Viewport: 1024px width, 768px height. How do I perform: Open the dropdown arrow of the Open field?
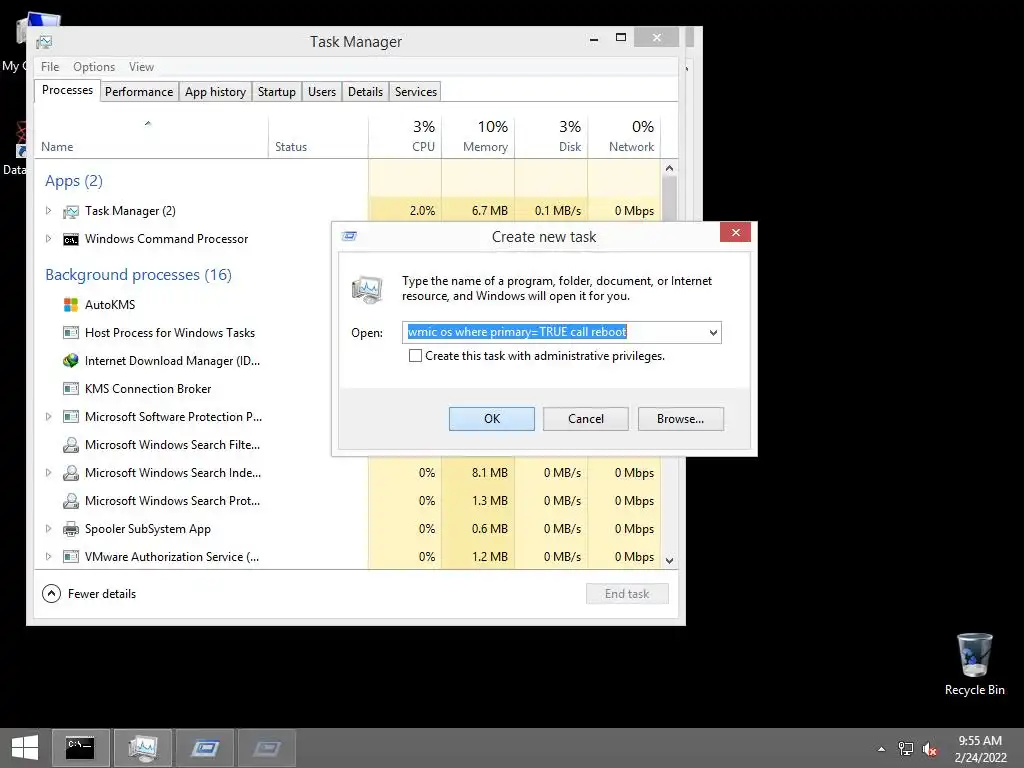pos(713,332)
